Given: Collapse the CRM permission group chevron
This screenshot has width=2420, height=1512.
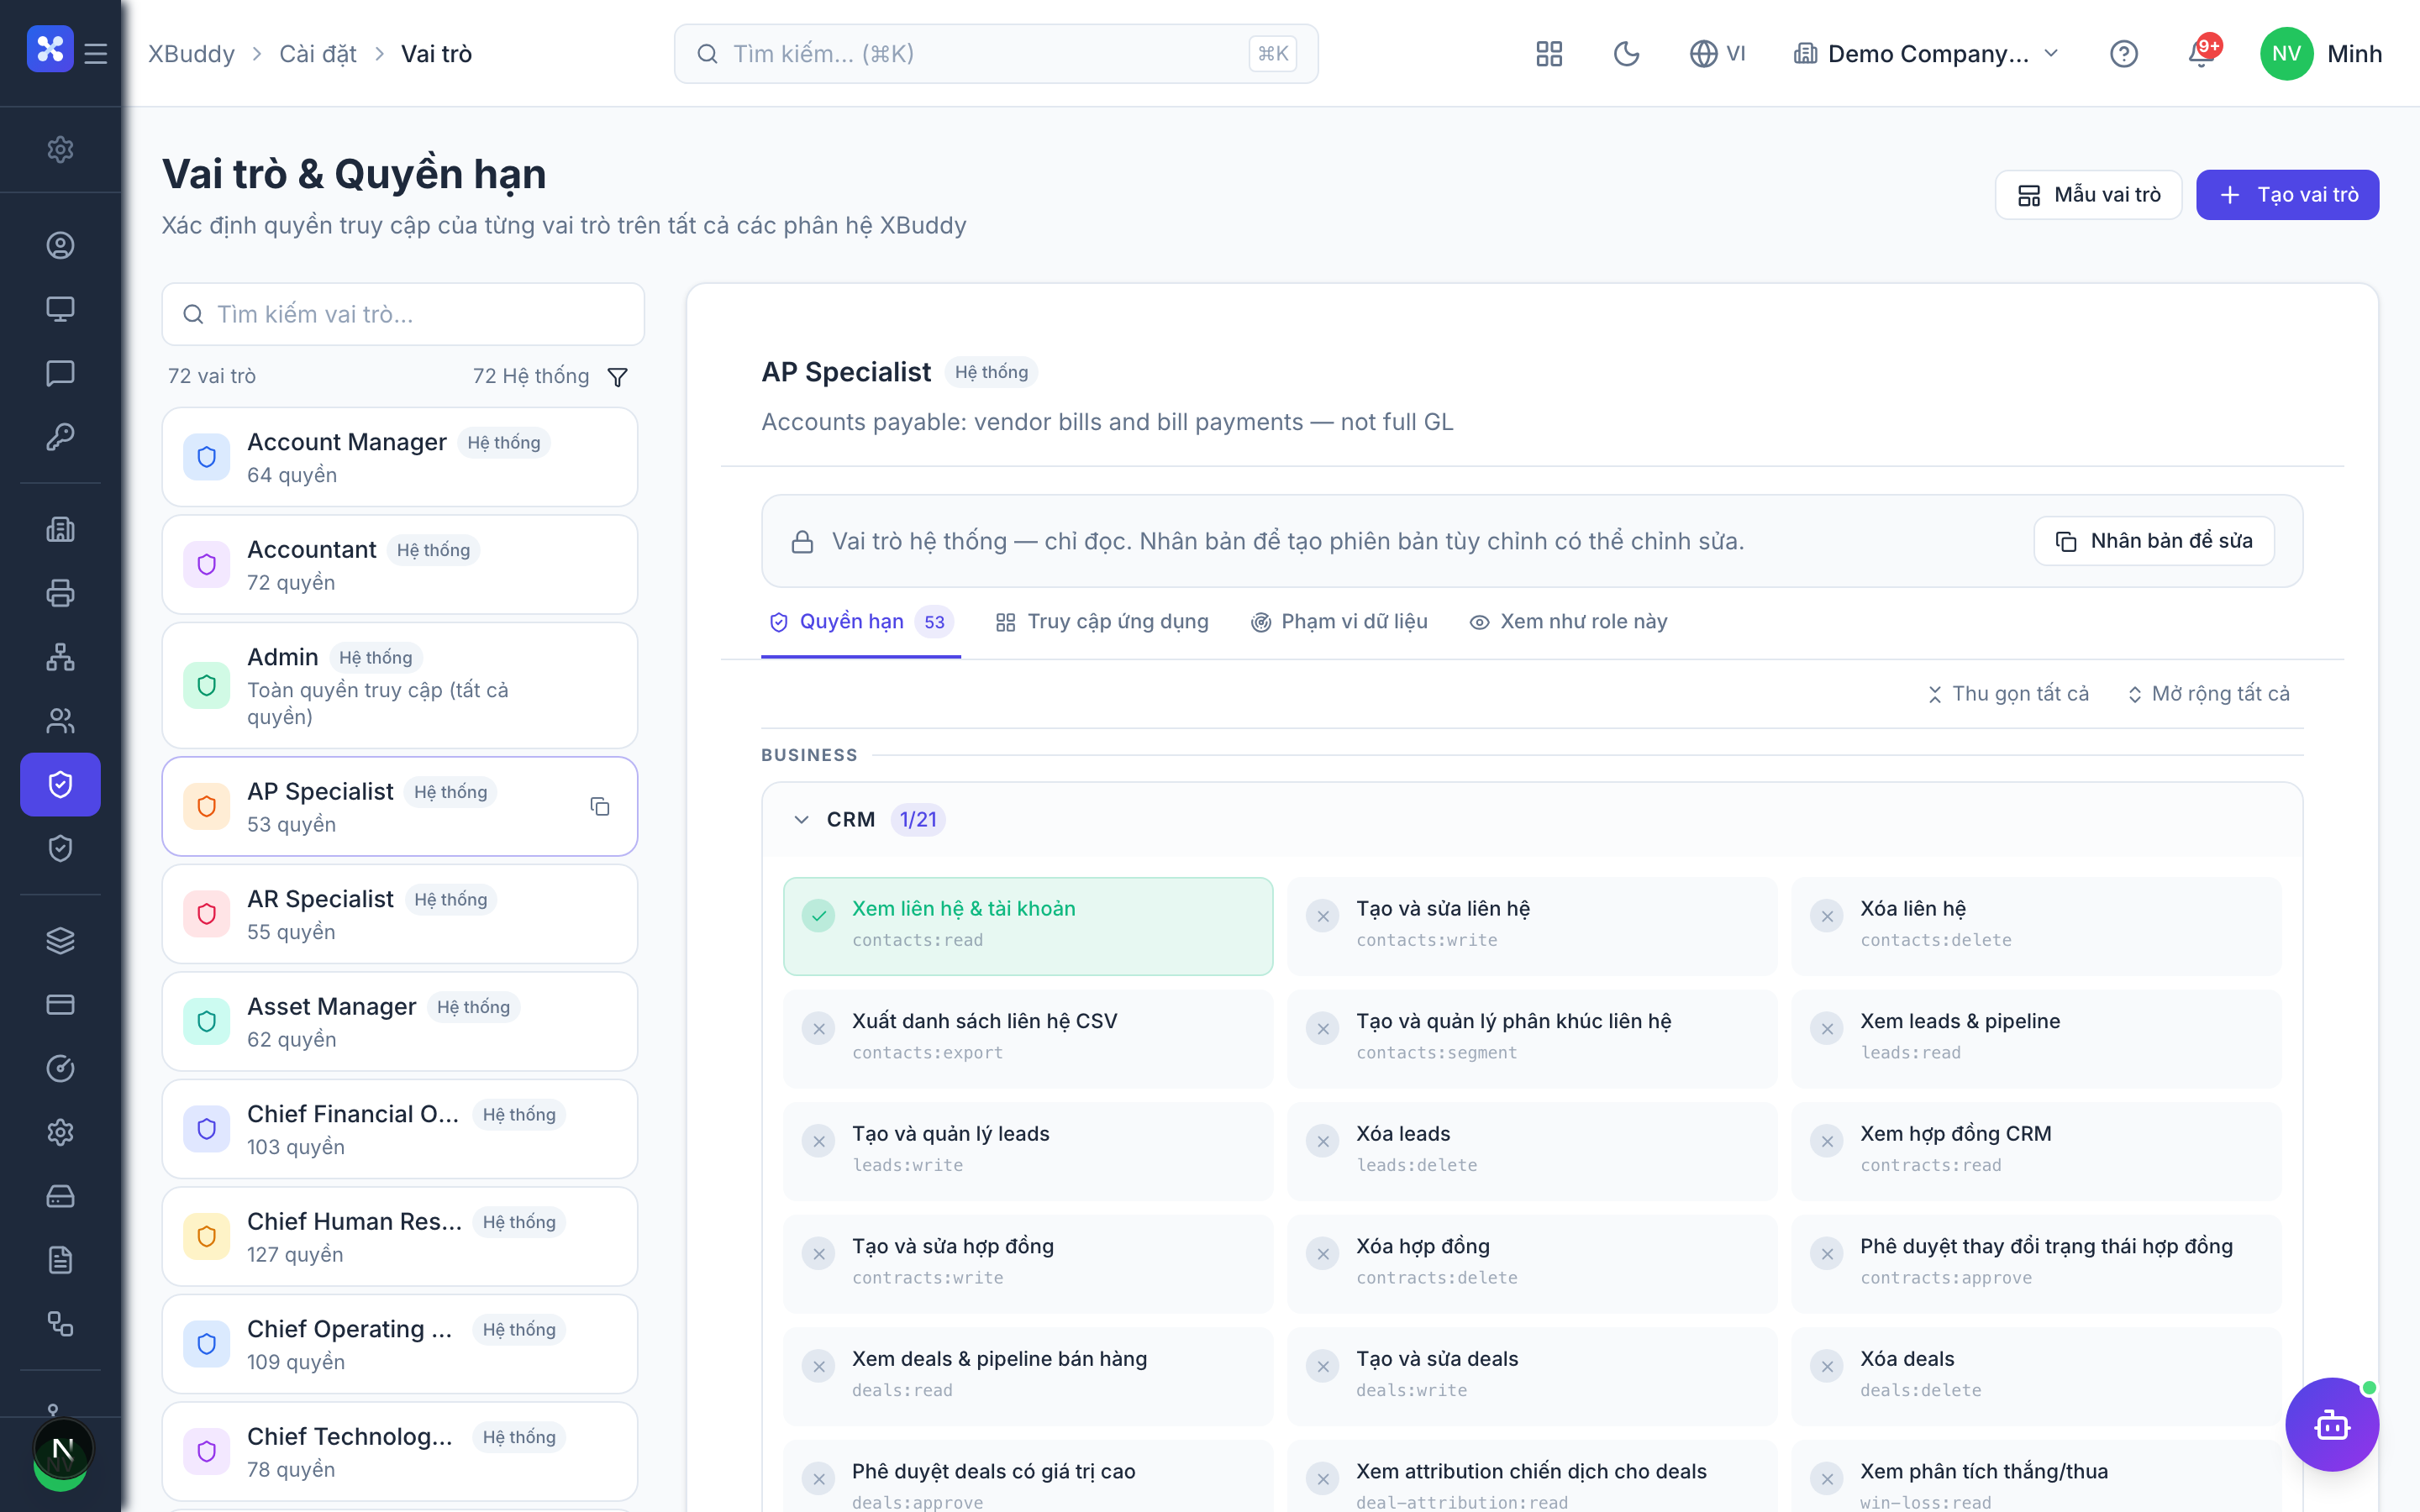Looking at the screenshot, I should (x=801, y=820).
